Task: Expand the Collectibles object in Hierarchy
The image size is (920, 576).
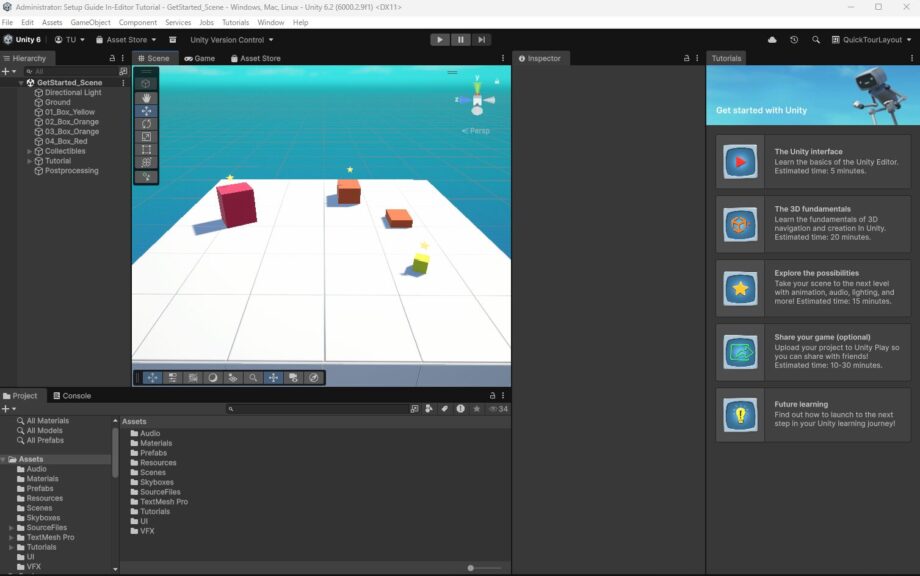Action: click(30, 151)
